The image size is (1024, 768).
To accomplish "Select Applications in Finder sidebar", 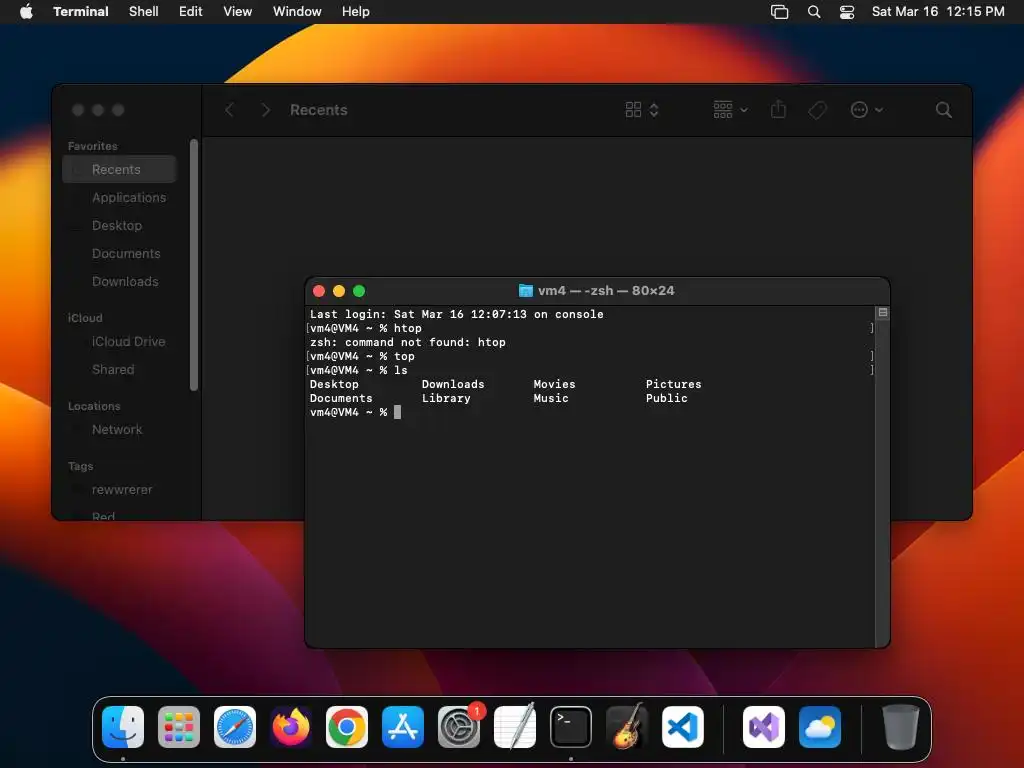I will (120, 197).
